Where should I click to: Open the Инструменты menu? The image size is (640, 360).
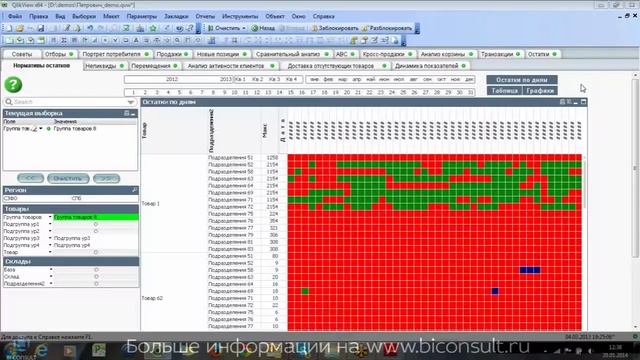[240, 16]
